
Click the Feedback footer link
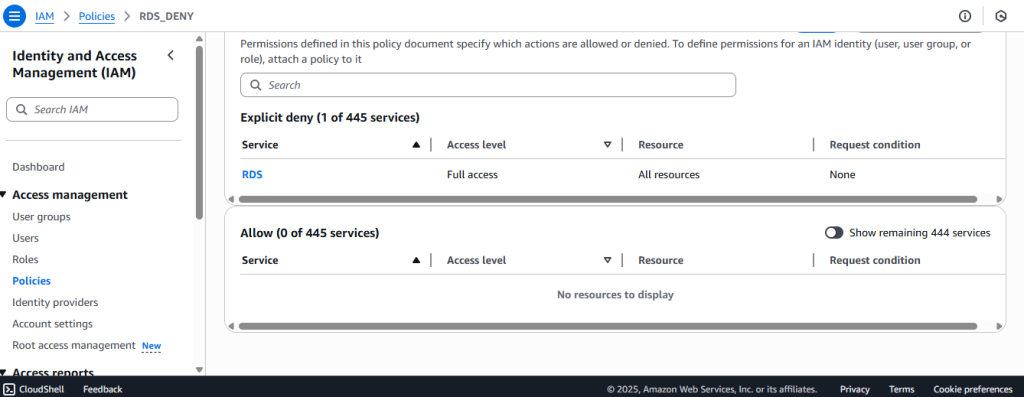(x=103, y=390)
